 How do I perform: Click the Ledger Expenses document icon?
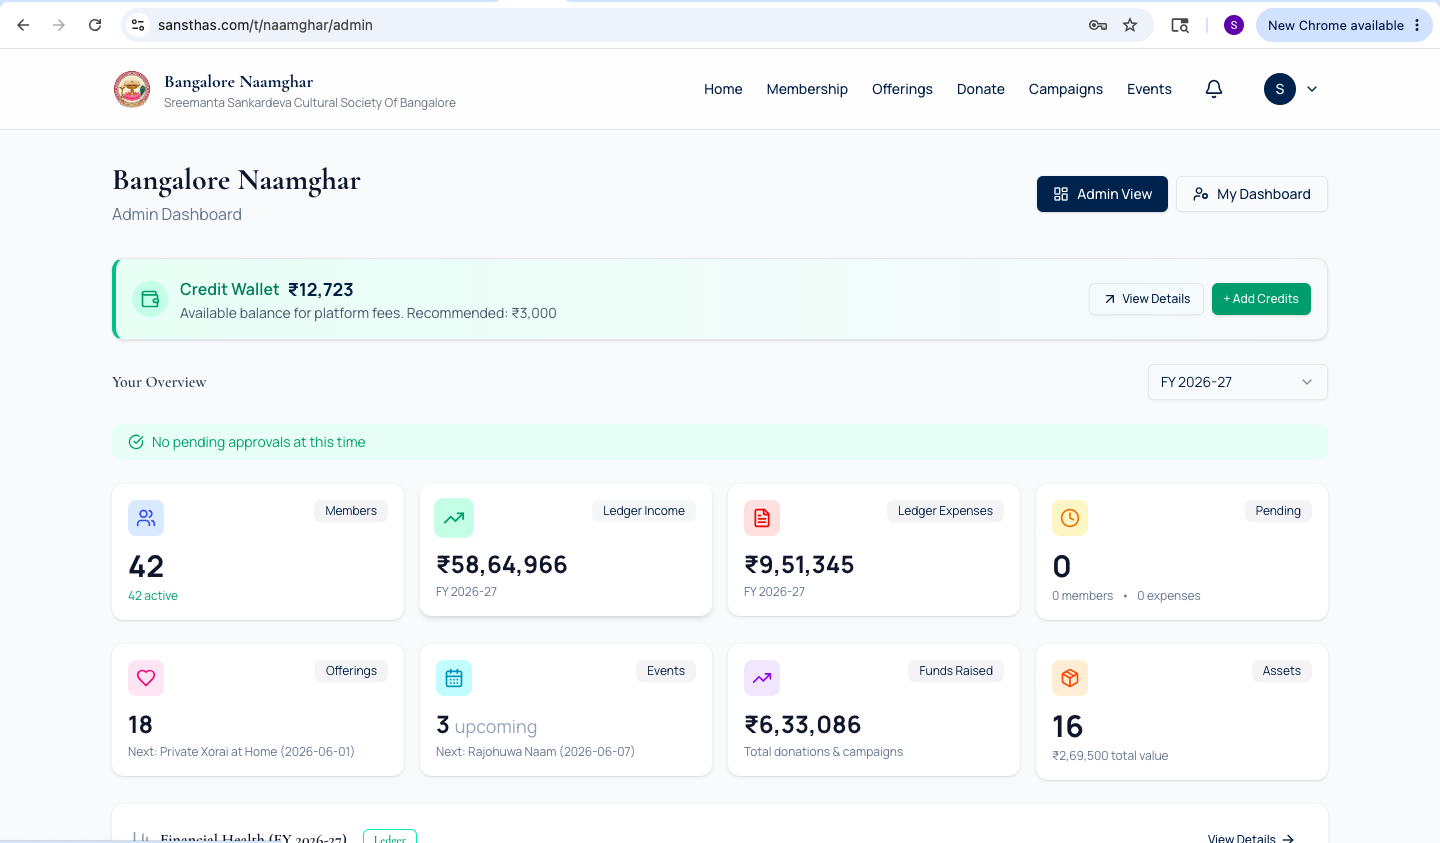(762, 518)
